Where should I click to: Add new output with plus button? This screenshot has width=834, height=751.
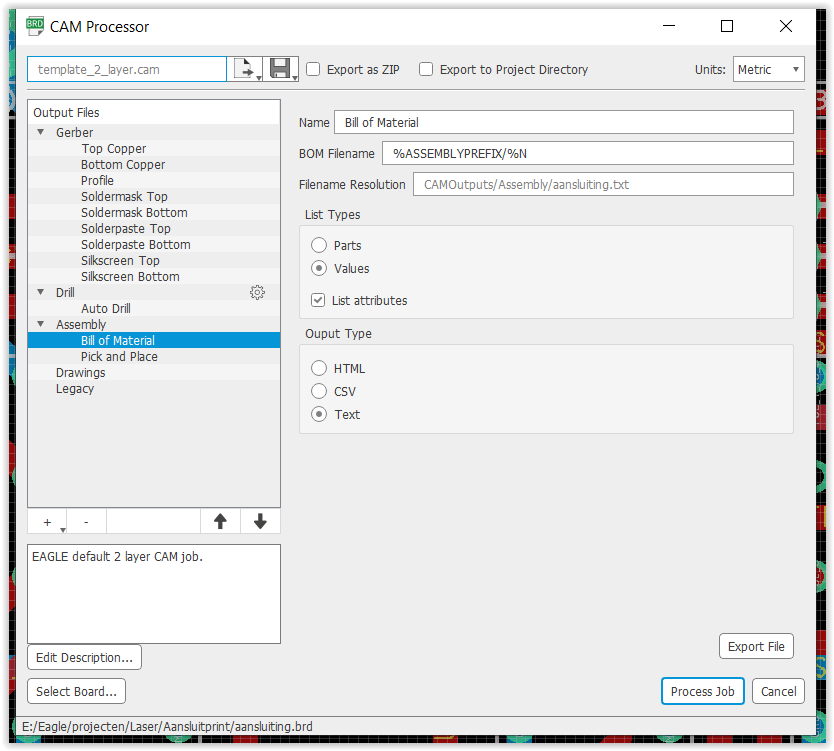tap(47, 522)
